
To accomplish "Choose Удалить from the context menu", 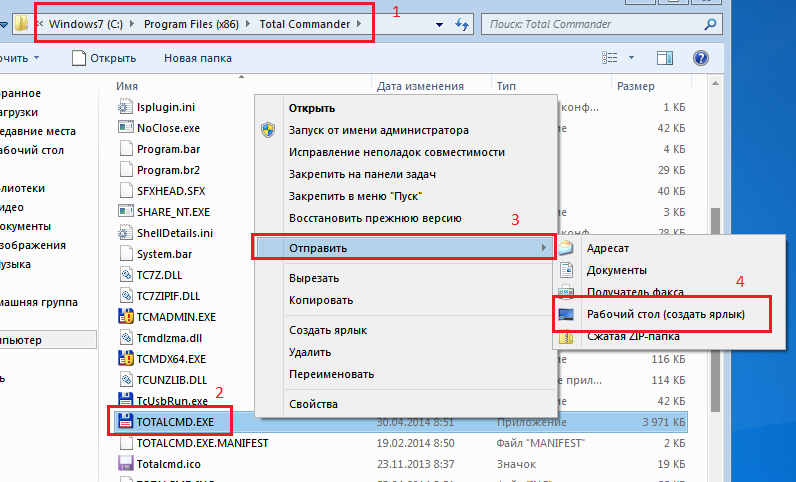I will (x=310, y=352).
